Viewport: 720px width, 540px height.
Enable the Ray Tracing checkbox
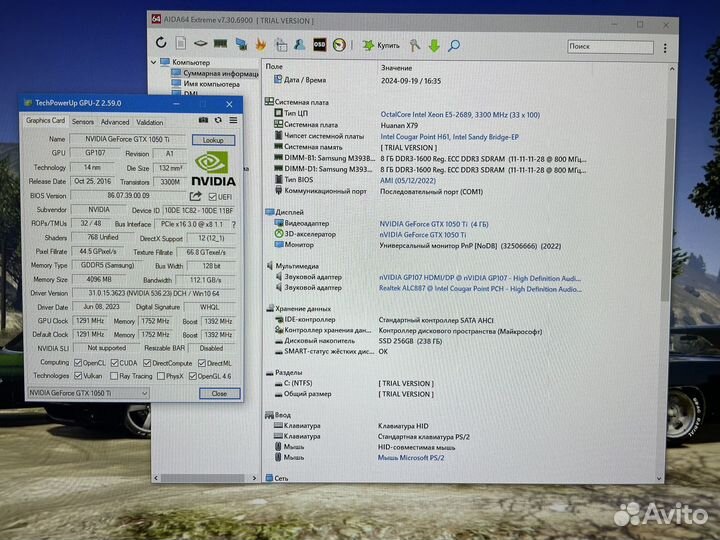114,376
